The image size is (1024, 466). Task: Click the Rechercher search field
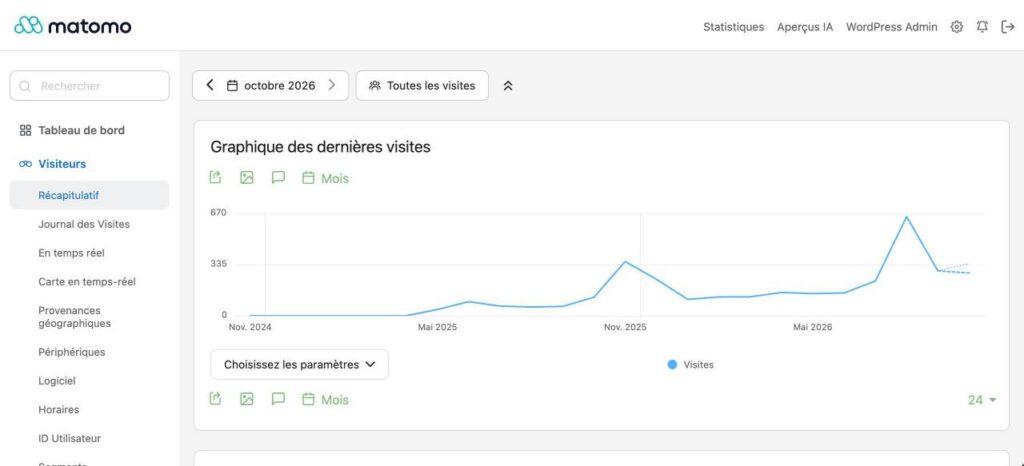tap(89, 85)
